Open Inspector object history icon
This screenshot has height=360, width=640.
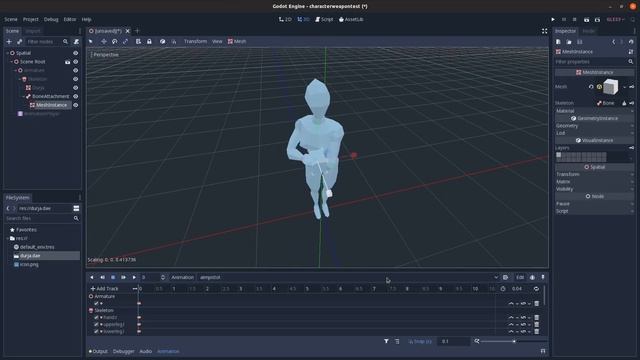click(x=631, y=42)
